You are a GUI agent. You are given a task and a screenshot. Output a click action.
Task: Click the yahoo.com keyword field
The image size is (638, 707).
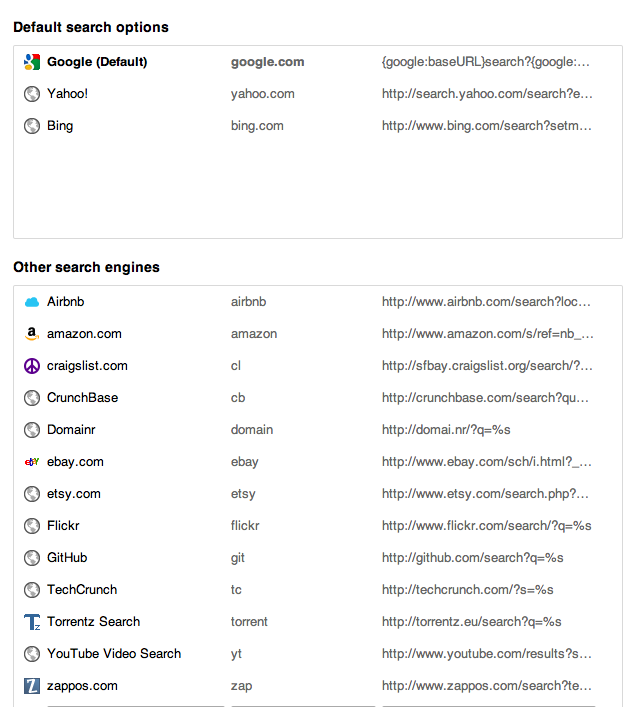(x=262, y=94)
